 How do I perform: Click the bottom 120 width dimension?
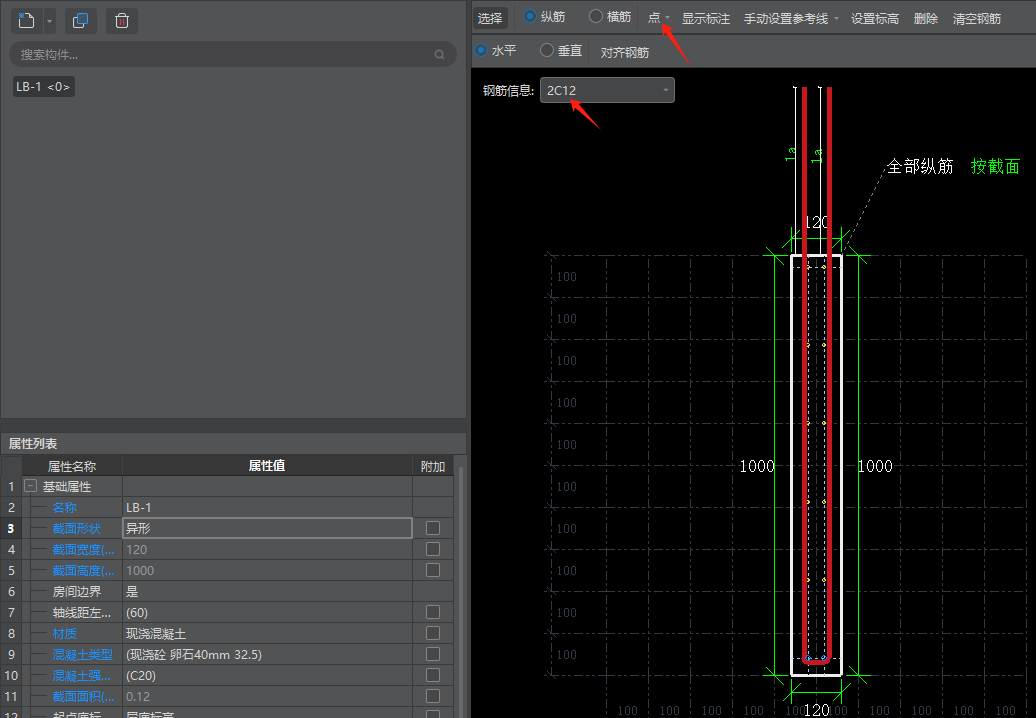(817, 710)
